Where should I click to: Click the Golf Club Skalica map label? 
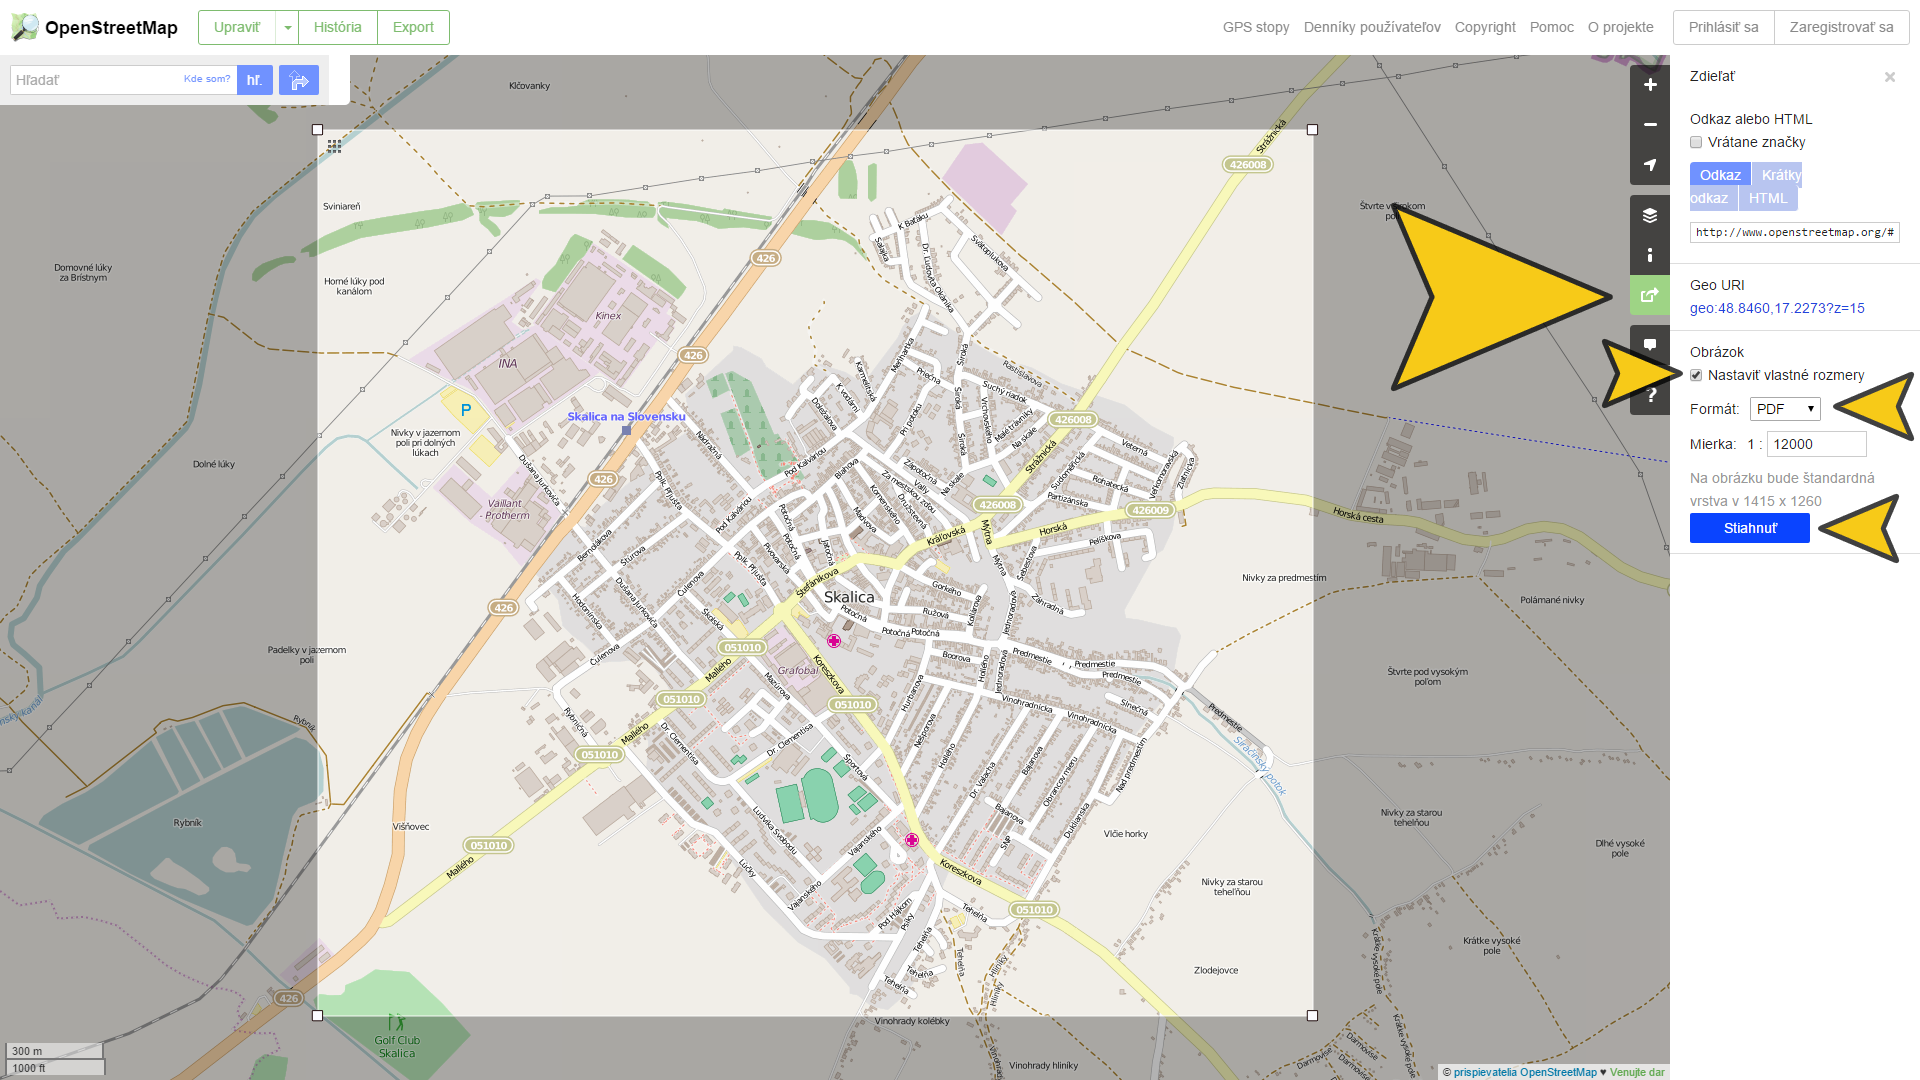point(397,1047)
